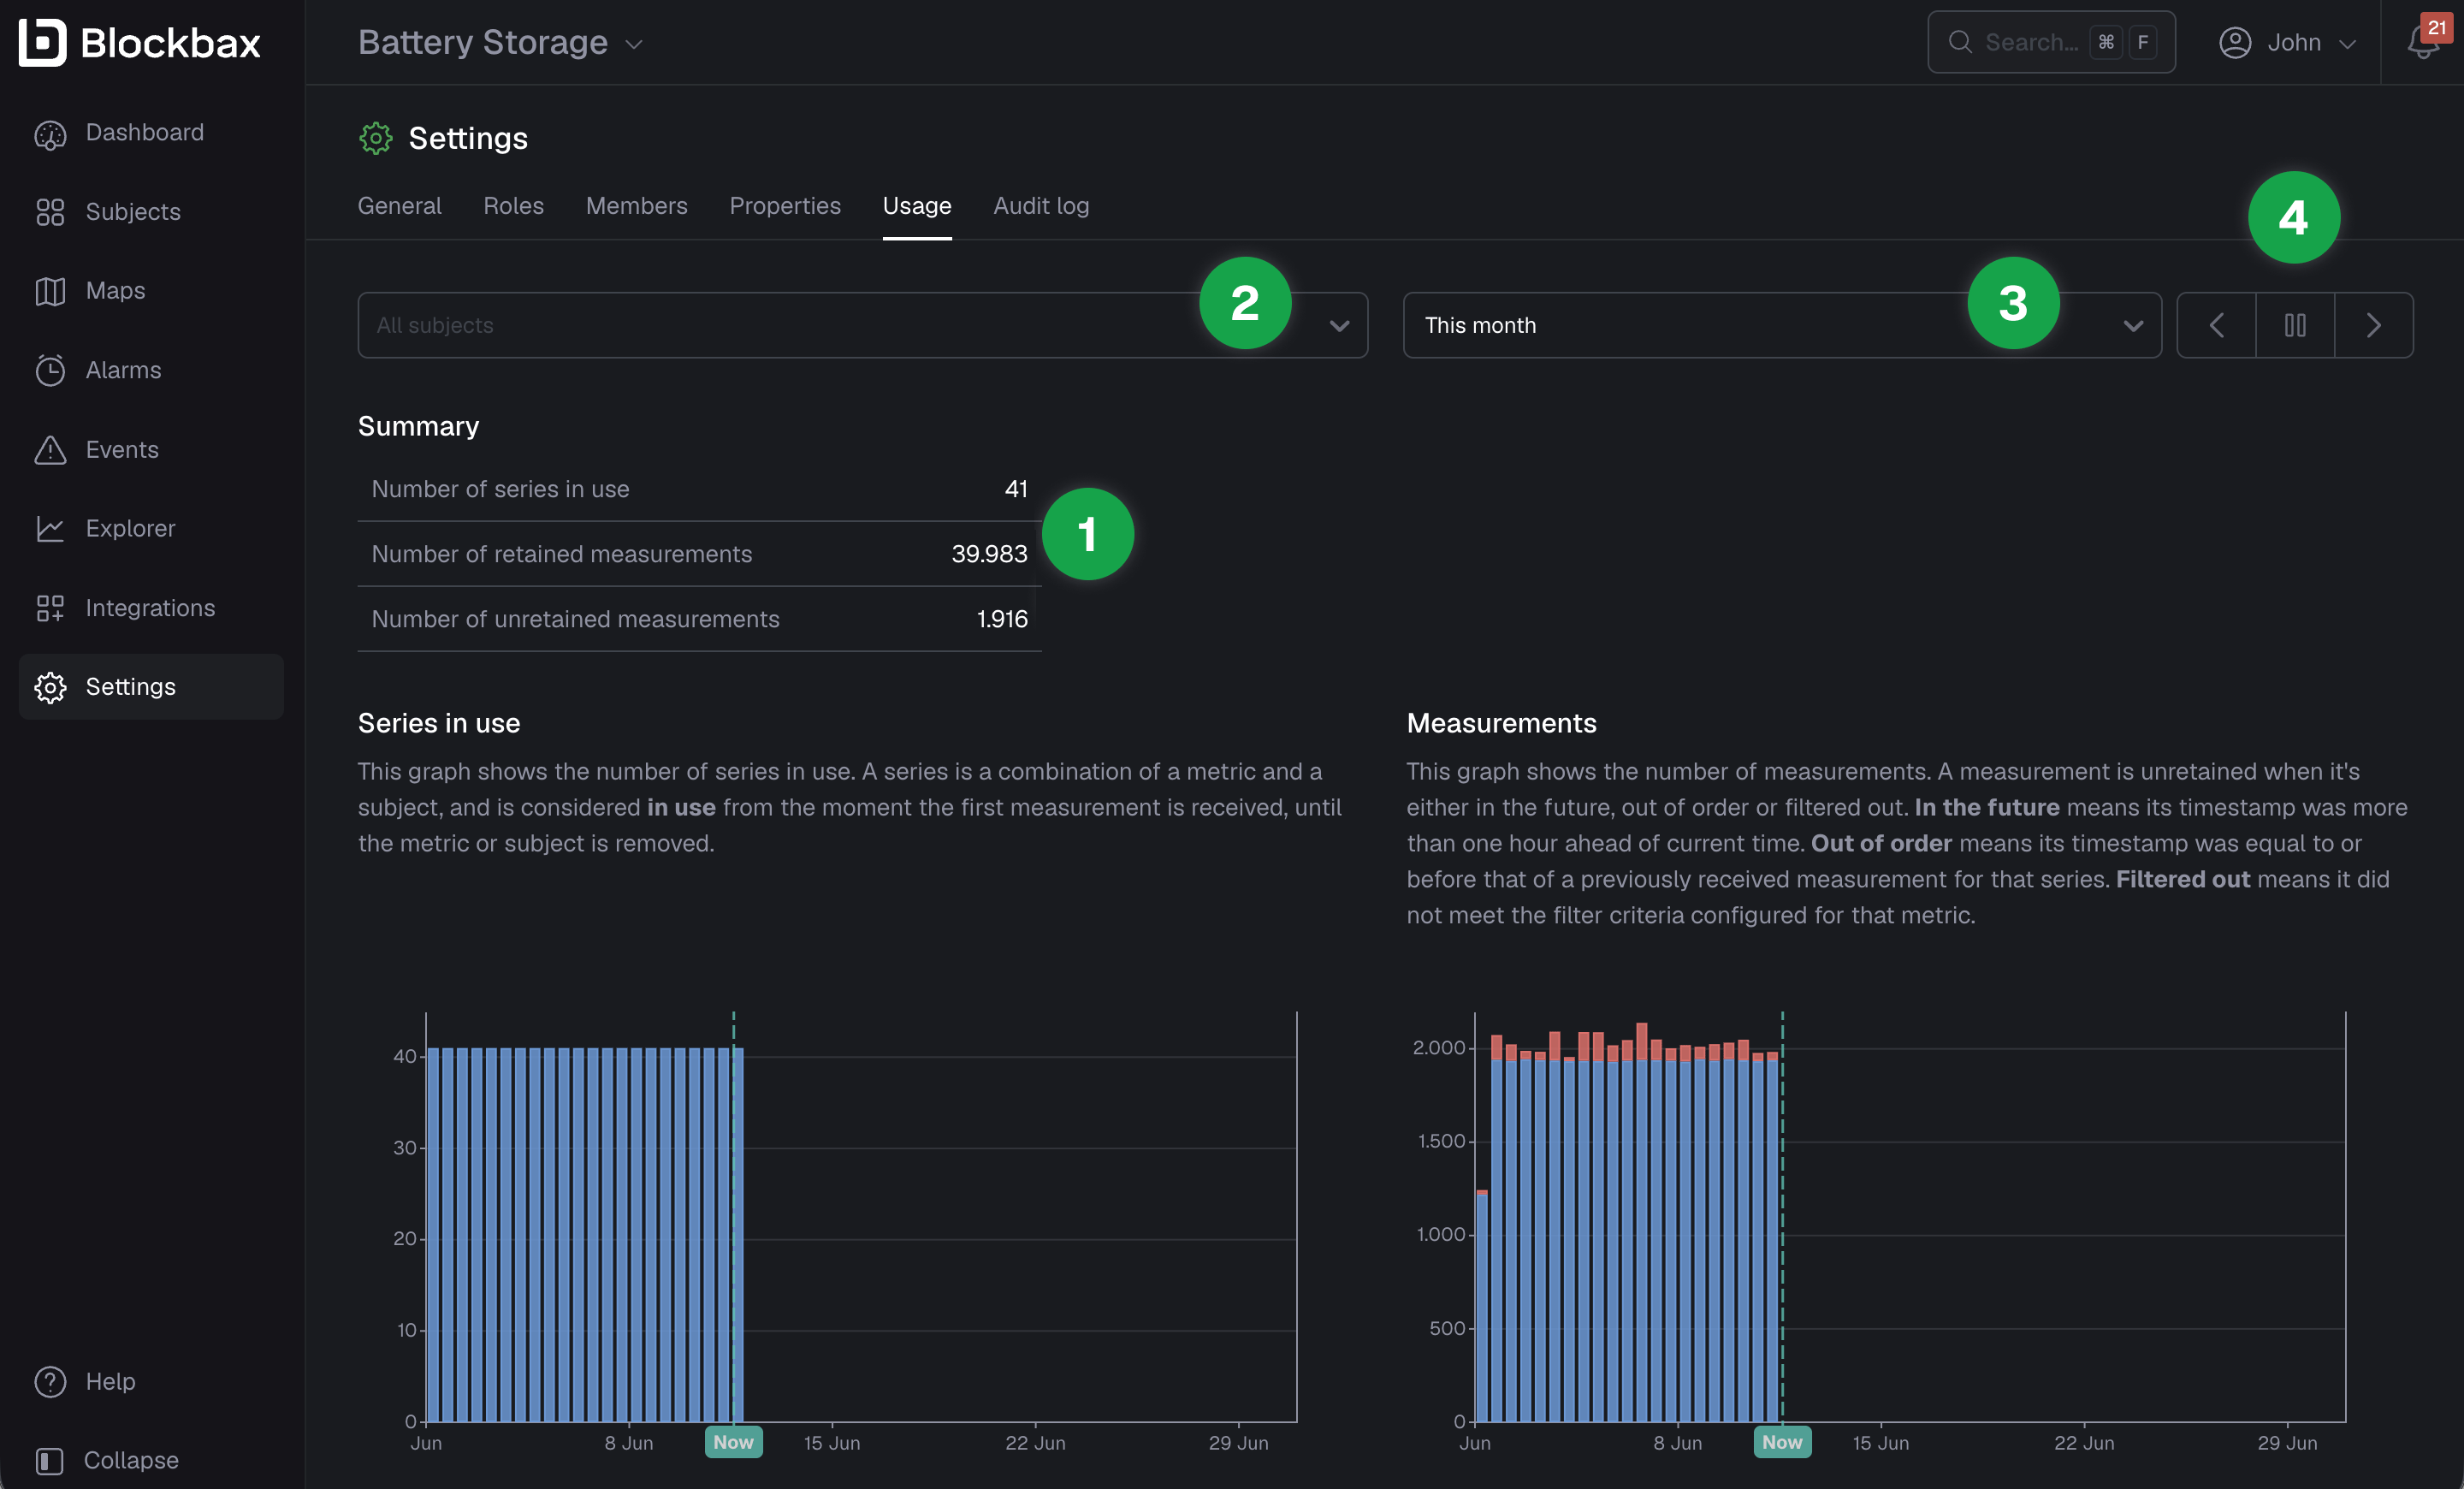Image resolution: width=2464 pixels, height=1489 pixels.
Task: Click the Blockbax logo
Action: click(x=140, y=42)
